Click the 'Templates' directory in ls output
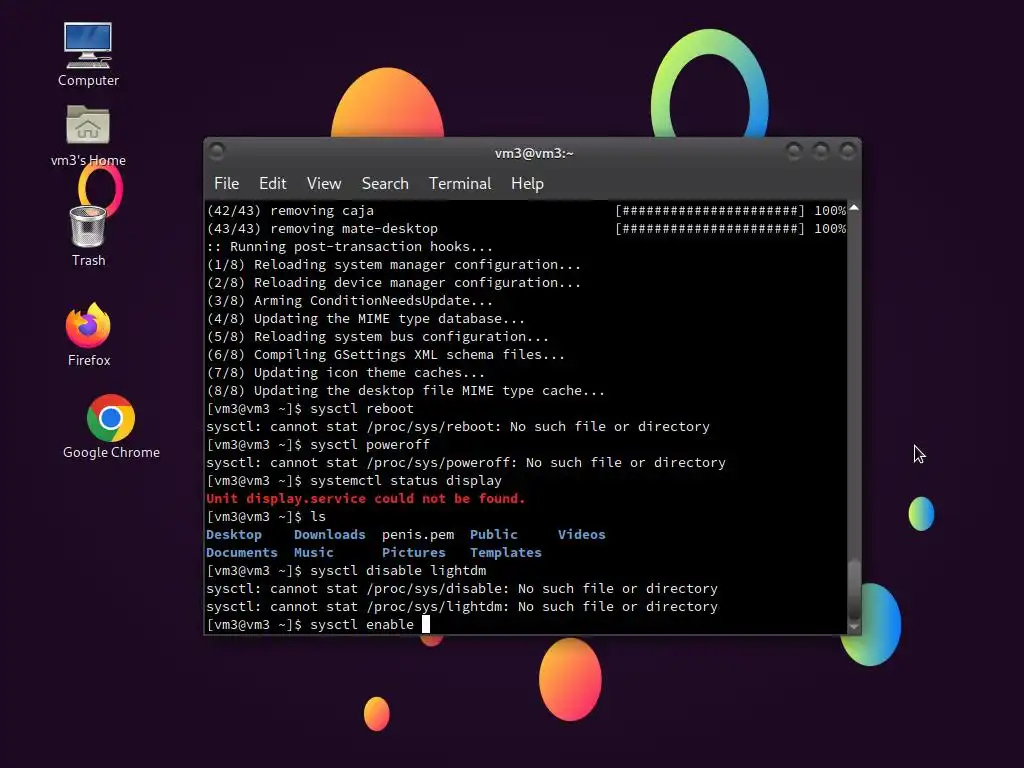Screen dimensions: 1024x768 point(506,552)
